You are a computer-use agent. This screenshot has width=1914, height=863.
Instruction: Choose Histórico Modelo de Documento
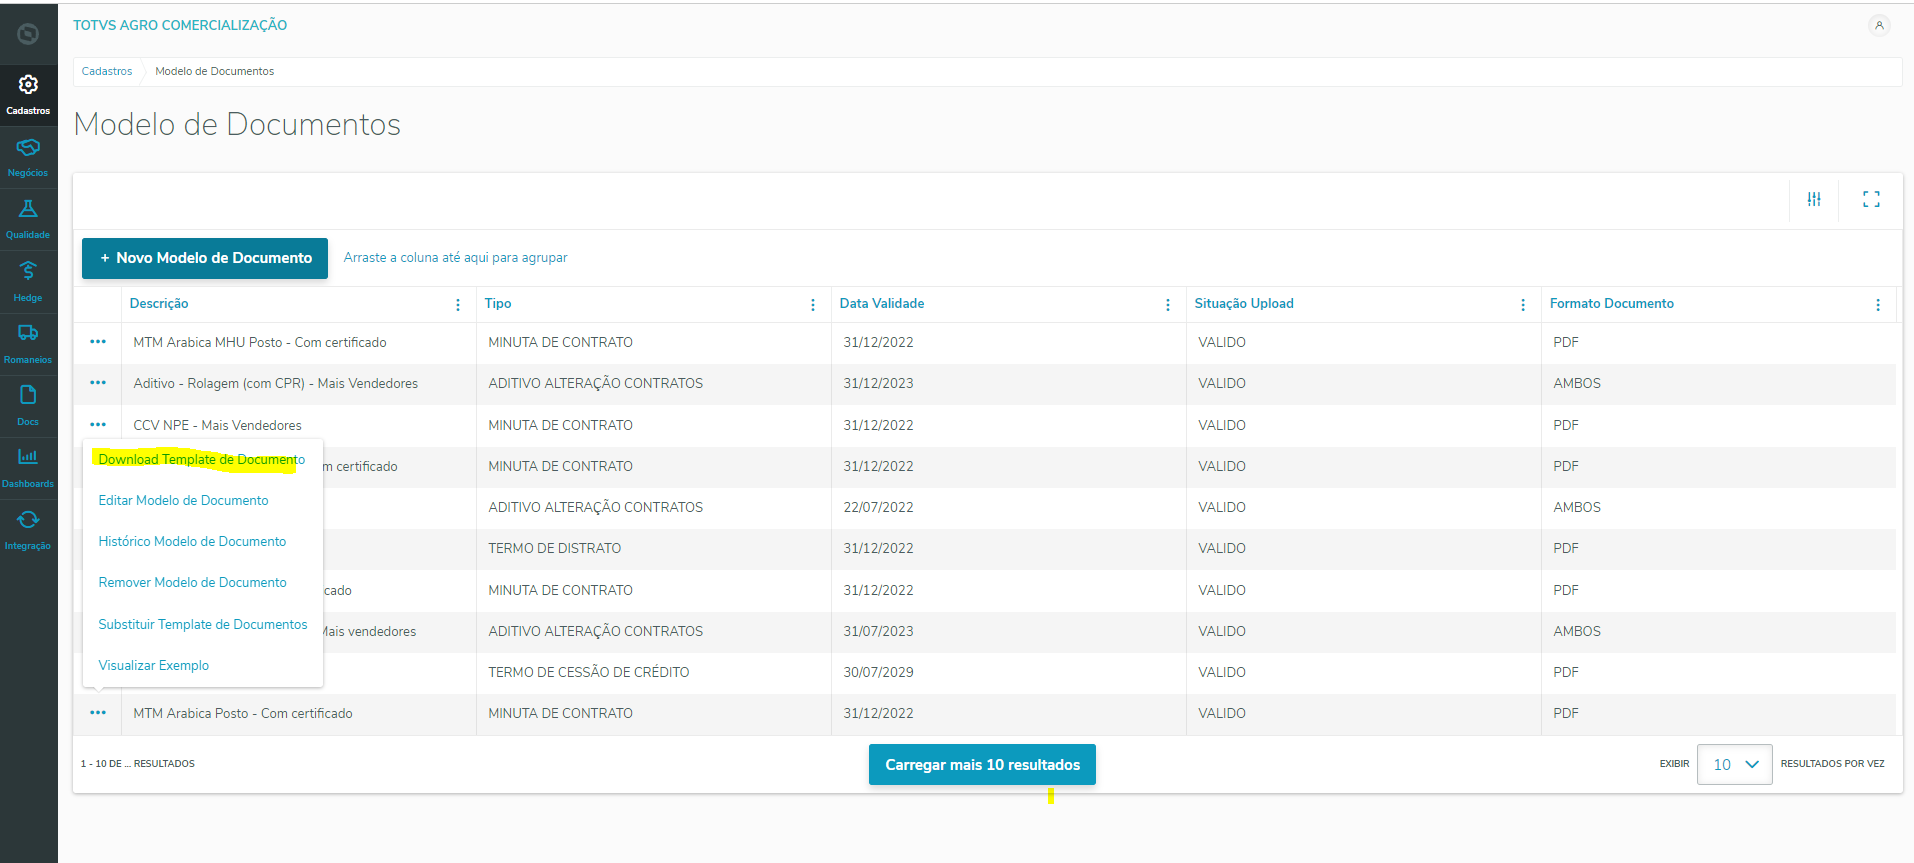pos(192,541)
